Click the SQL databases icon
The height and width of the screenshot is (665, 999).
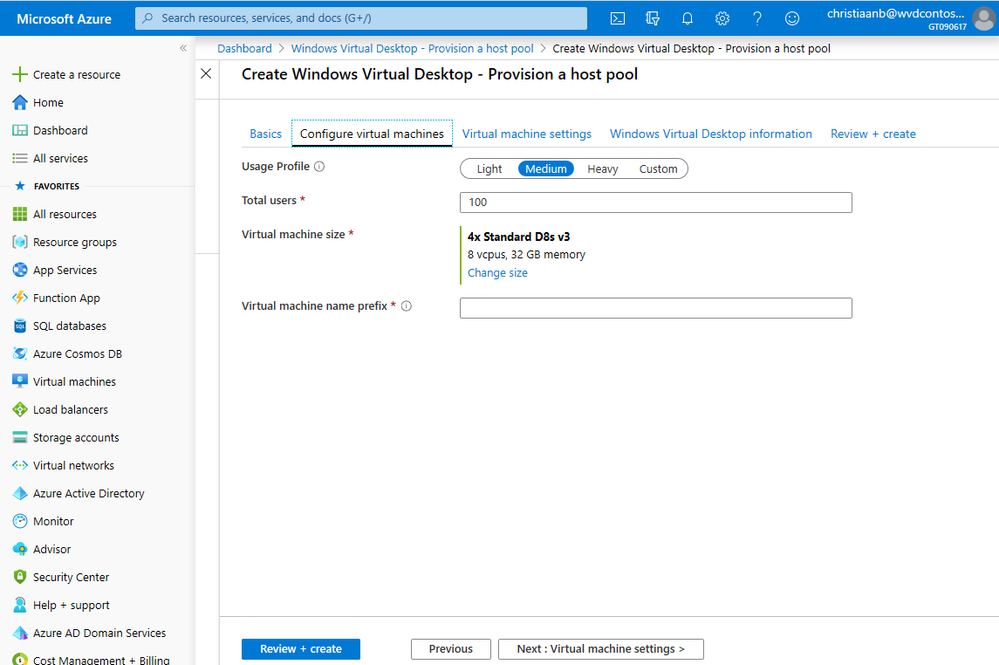(x=20, y=325)
